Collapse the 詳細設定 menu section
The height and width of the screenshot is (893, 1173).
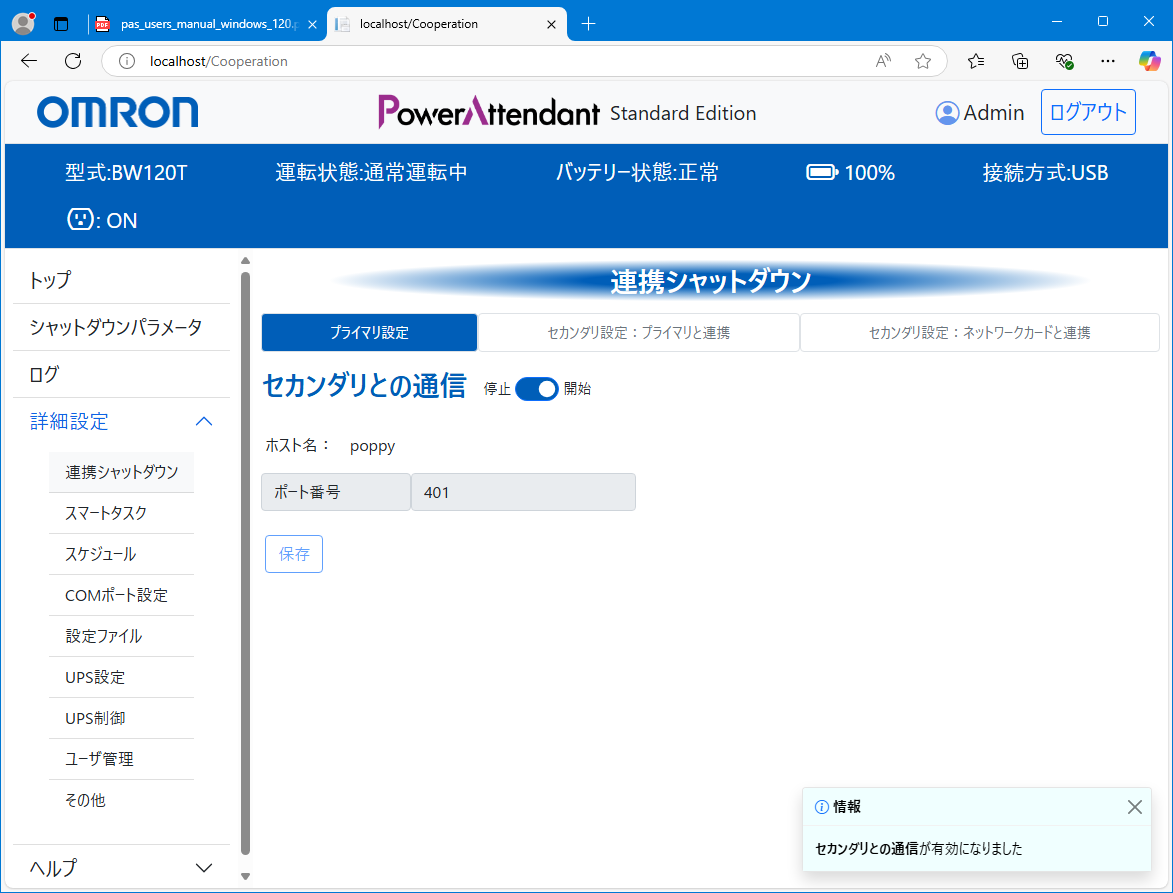(203, 422)
